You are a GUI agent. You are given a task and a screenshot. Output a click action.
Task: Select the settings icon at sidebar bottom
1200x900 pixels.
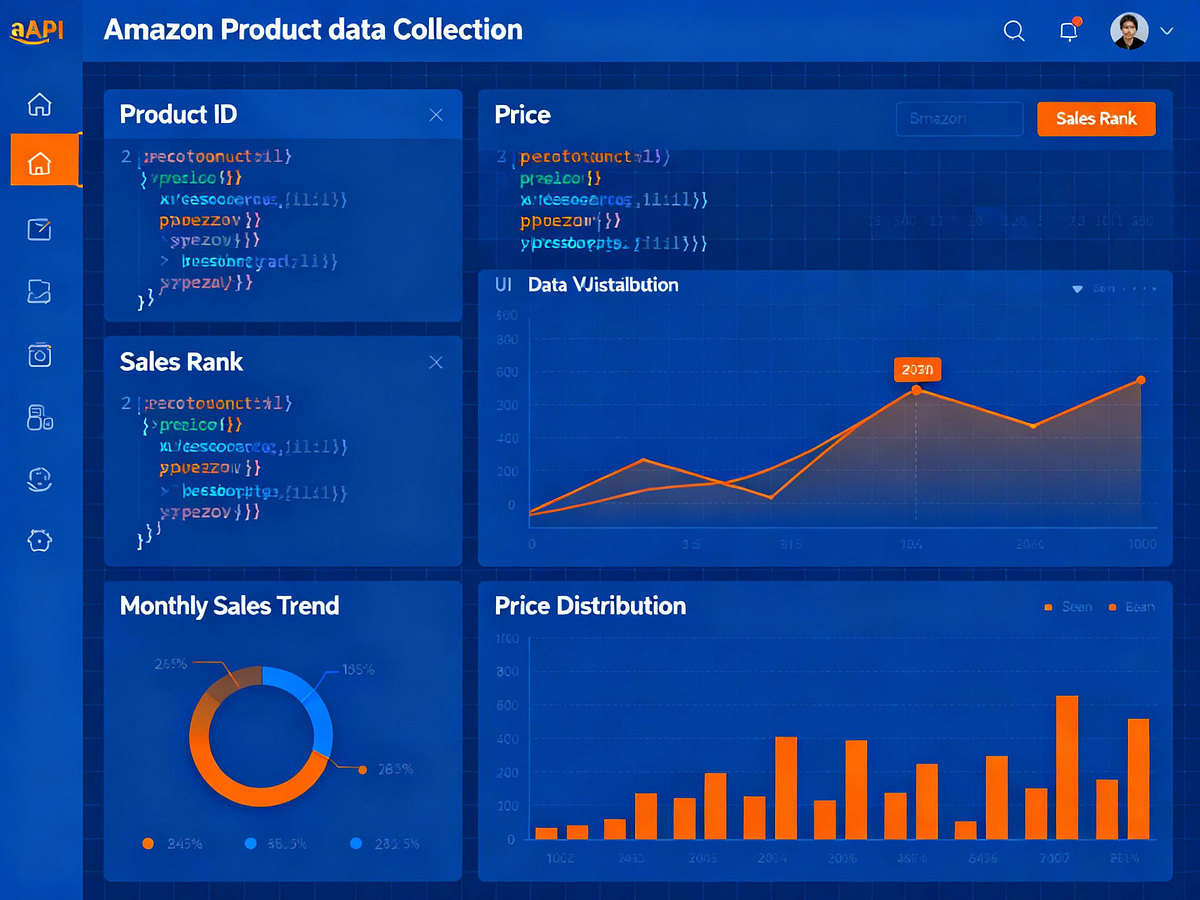[40, 540]
